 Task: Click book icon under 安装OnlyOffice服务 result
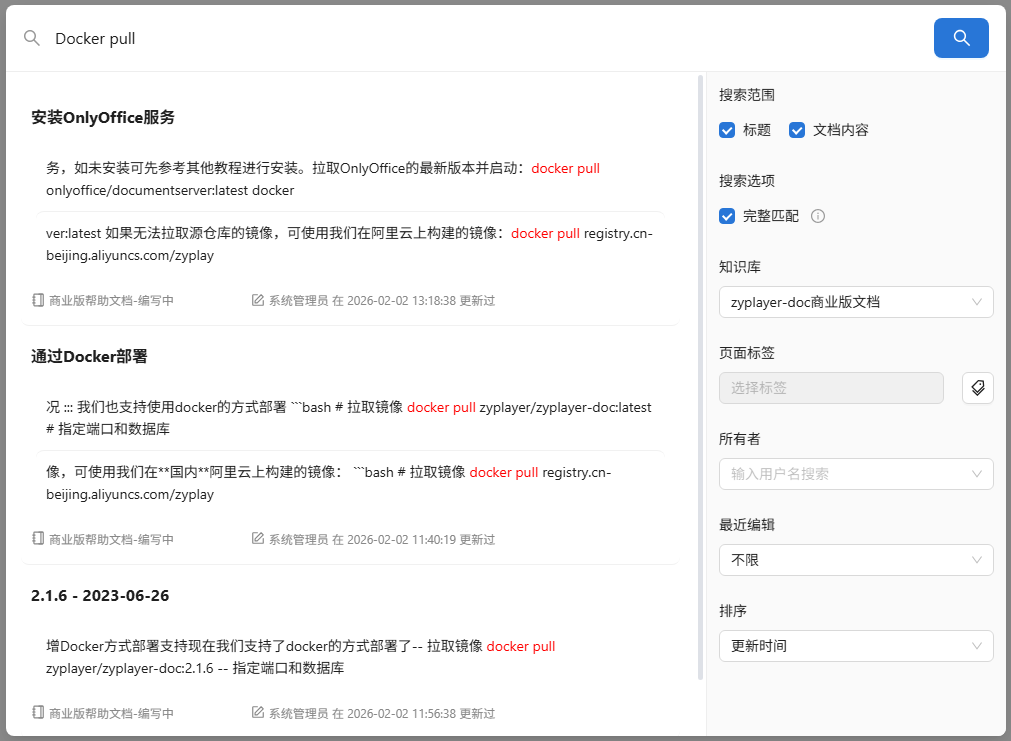[38, 300]
